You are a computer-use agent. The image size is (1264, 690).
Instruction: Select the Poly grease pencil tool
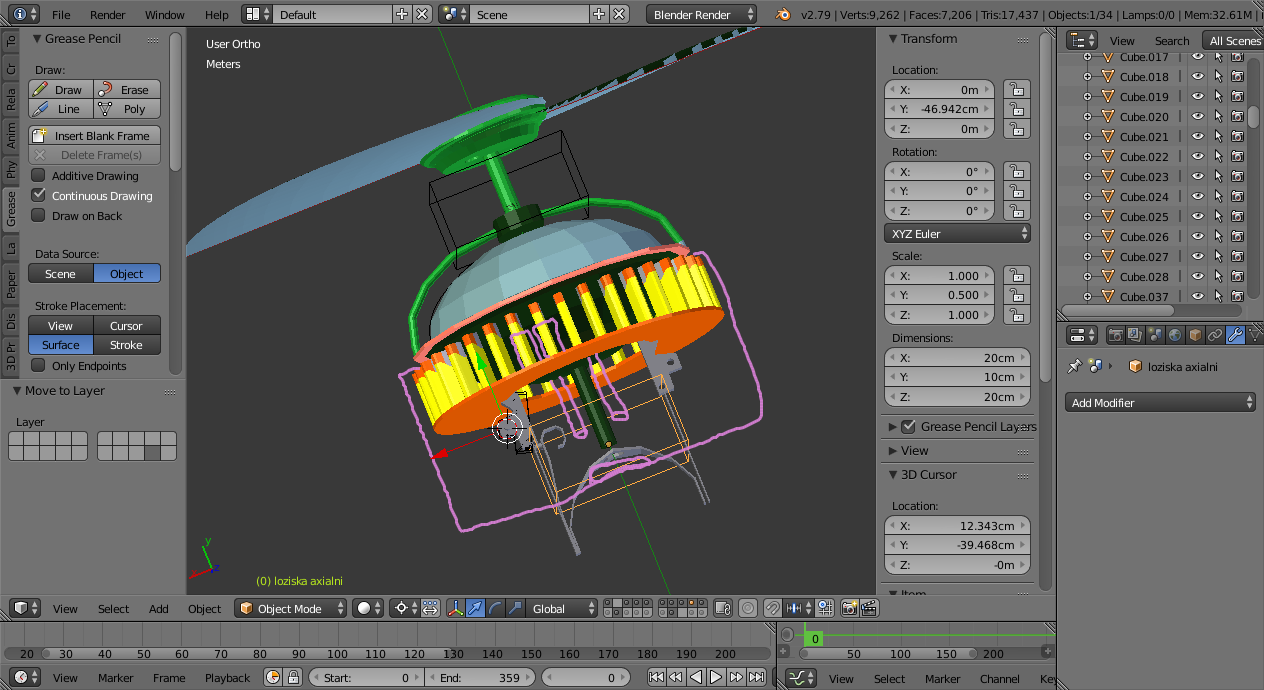(x=127, y=109)
